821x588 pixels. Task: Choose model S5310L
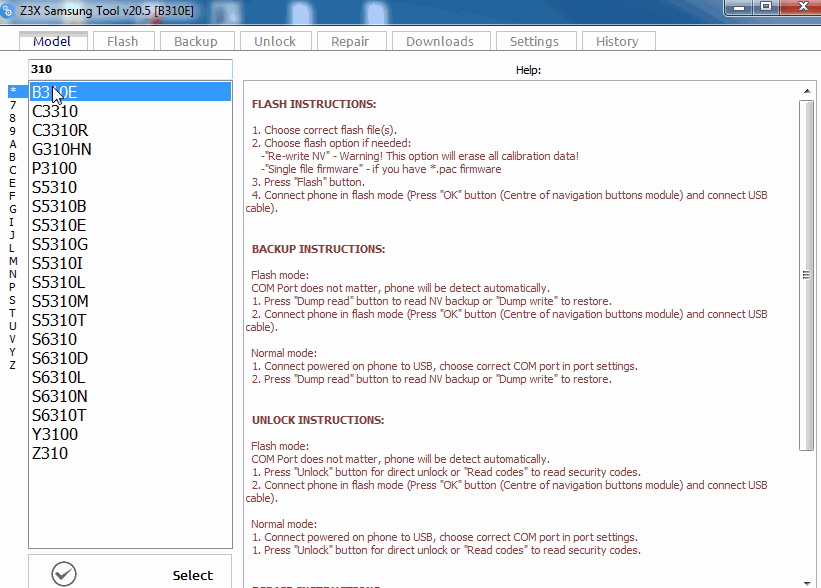(130, 282)
